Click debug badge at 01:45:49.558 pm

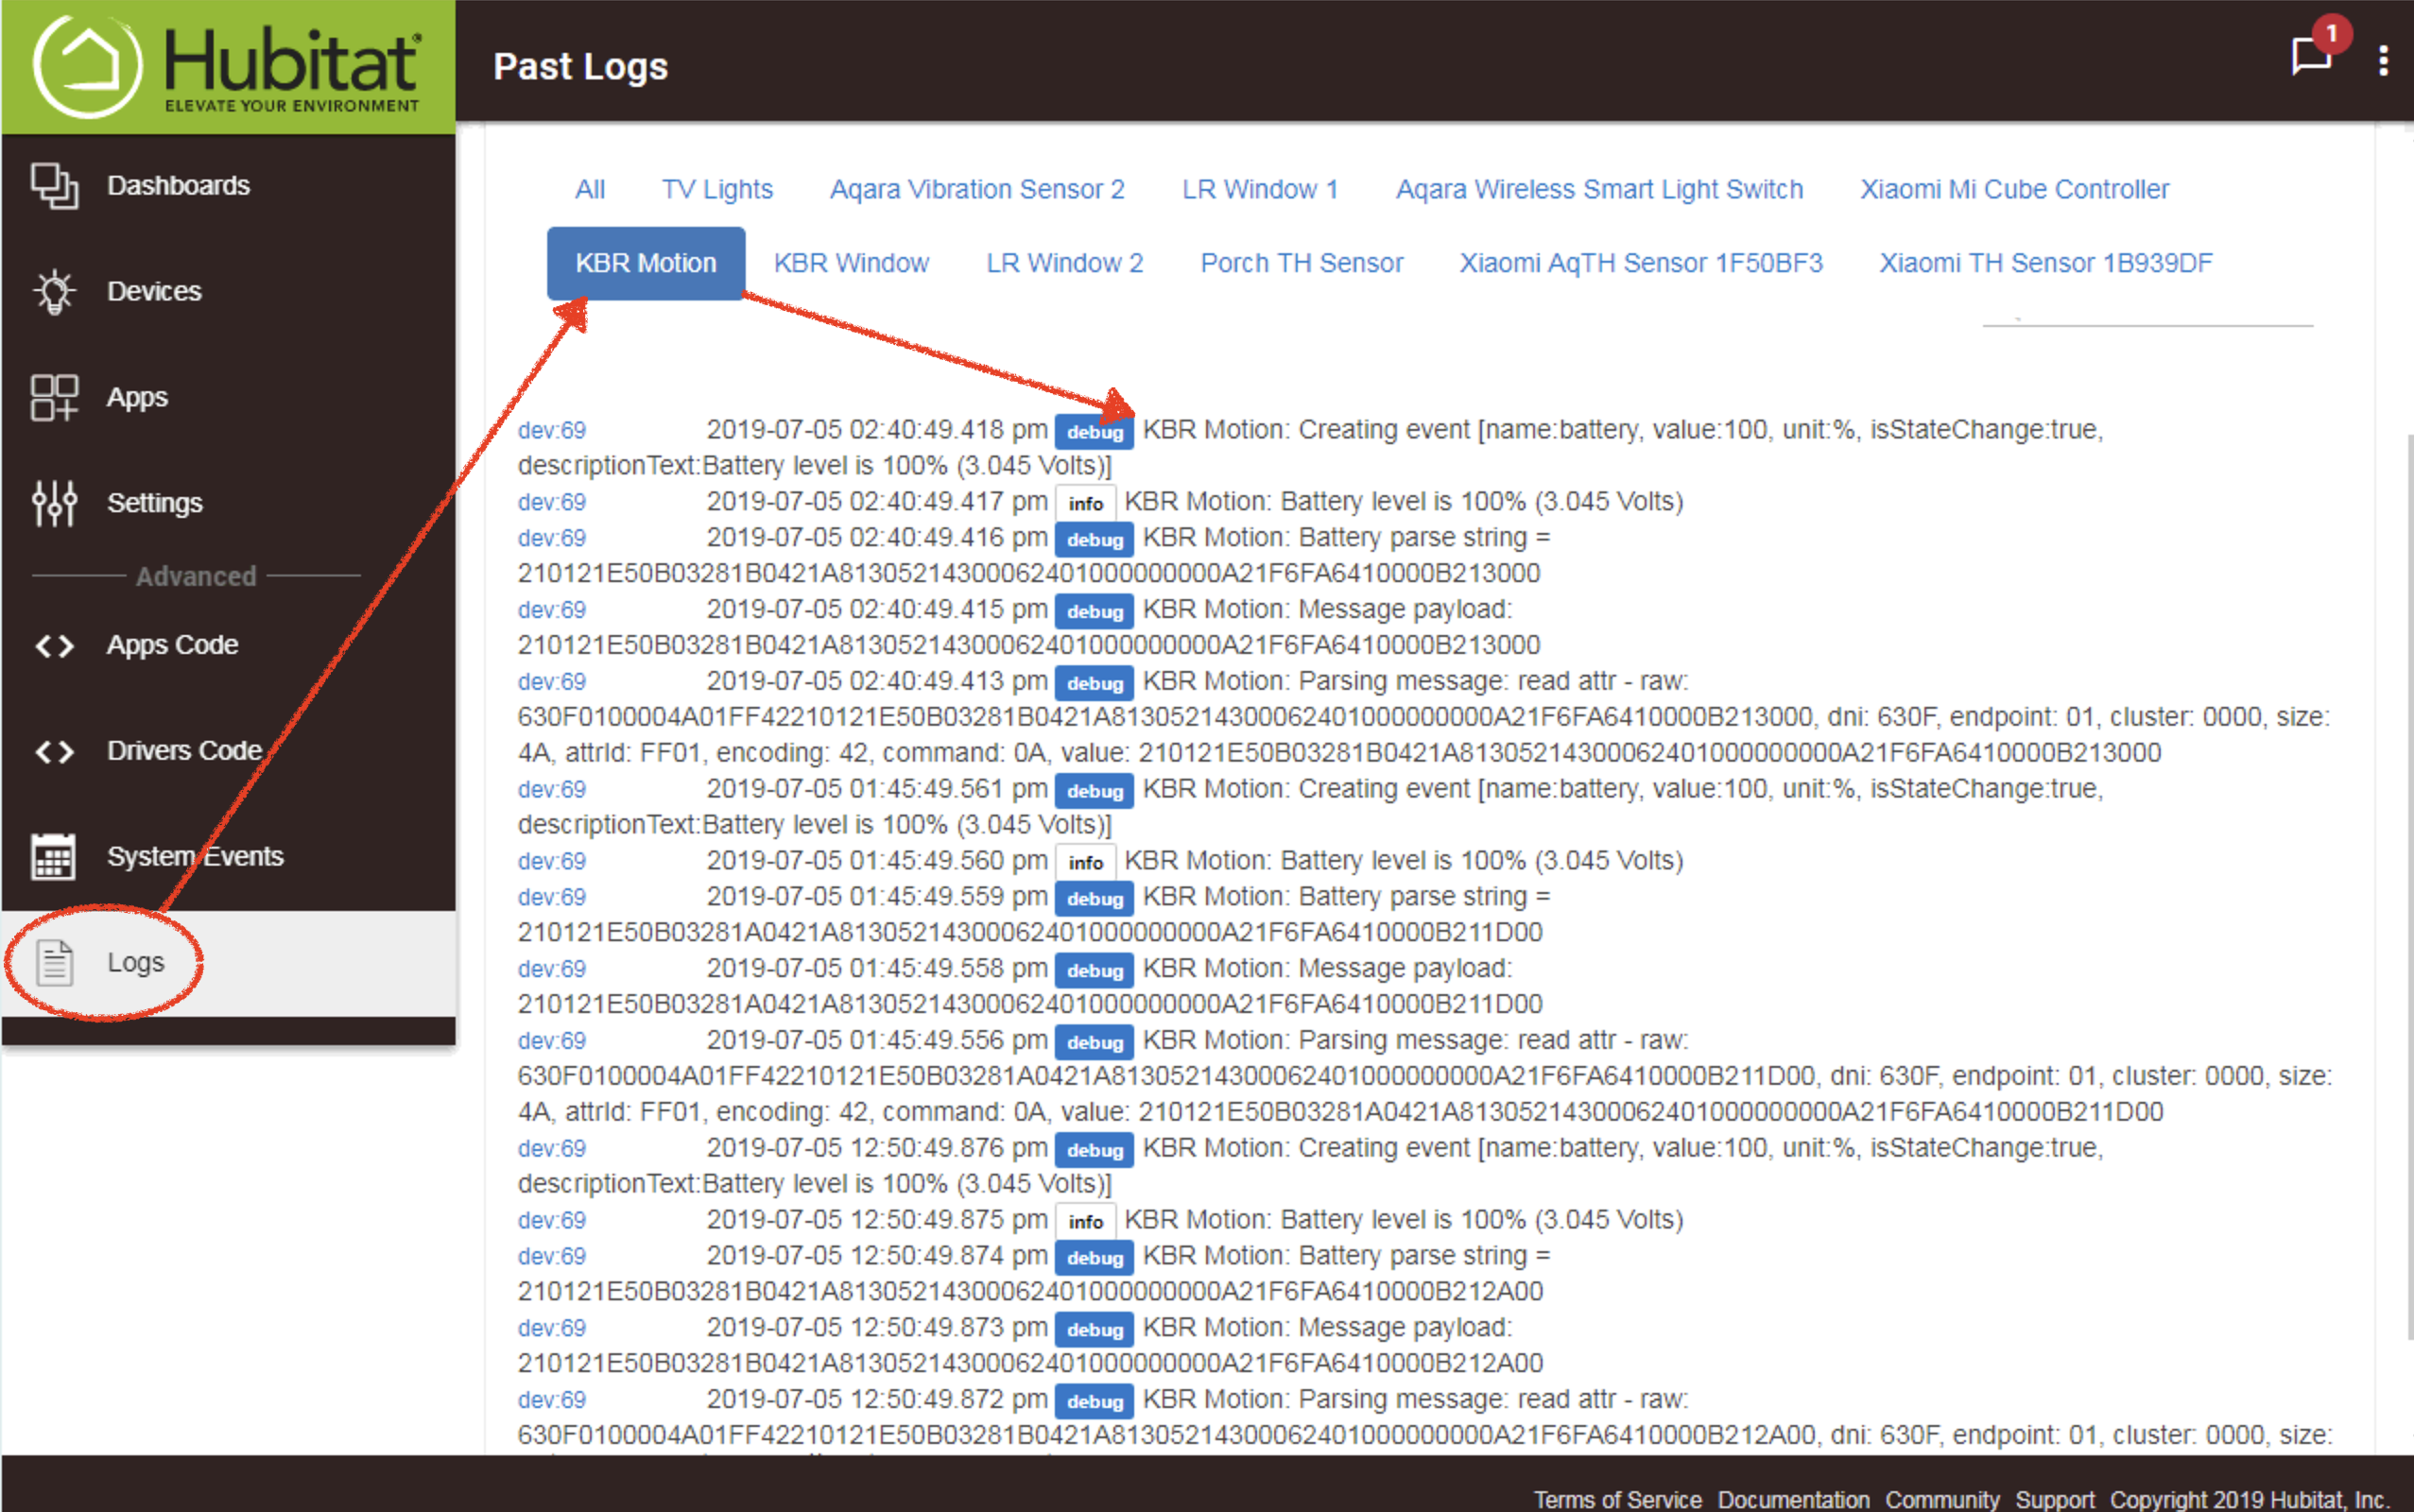(1094, 971)
